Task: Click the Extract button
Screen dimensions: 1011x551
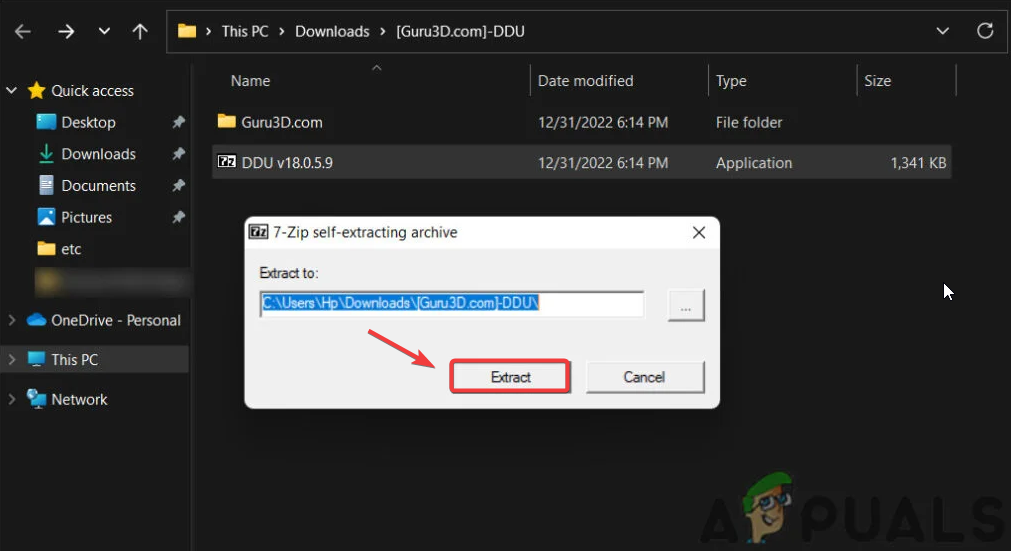Action: [510, 376]
